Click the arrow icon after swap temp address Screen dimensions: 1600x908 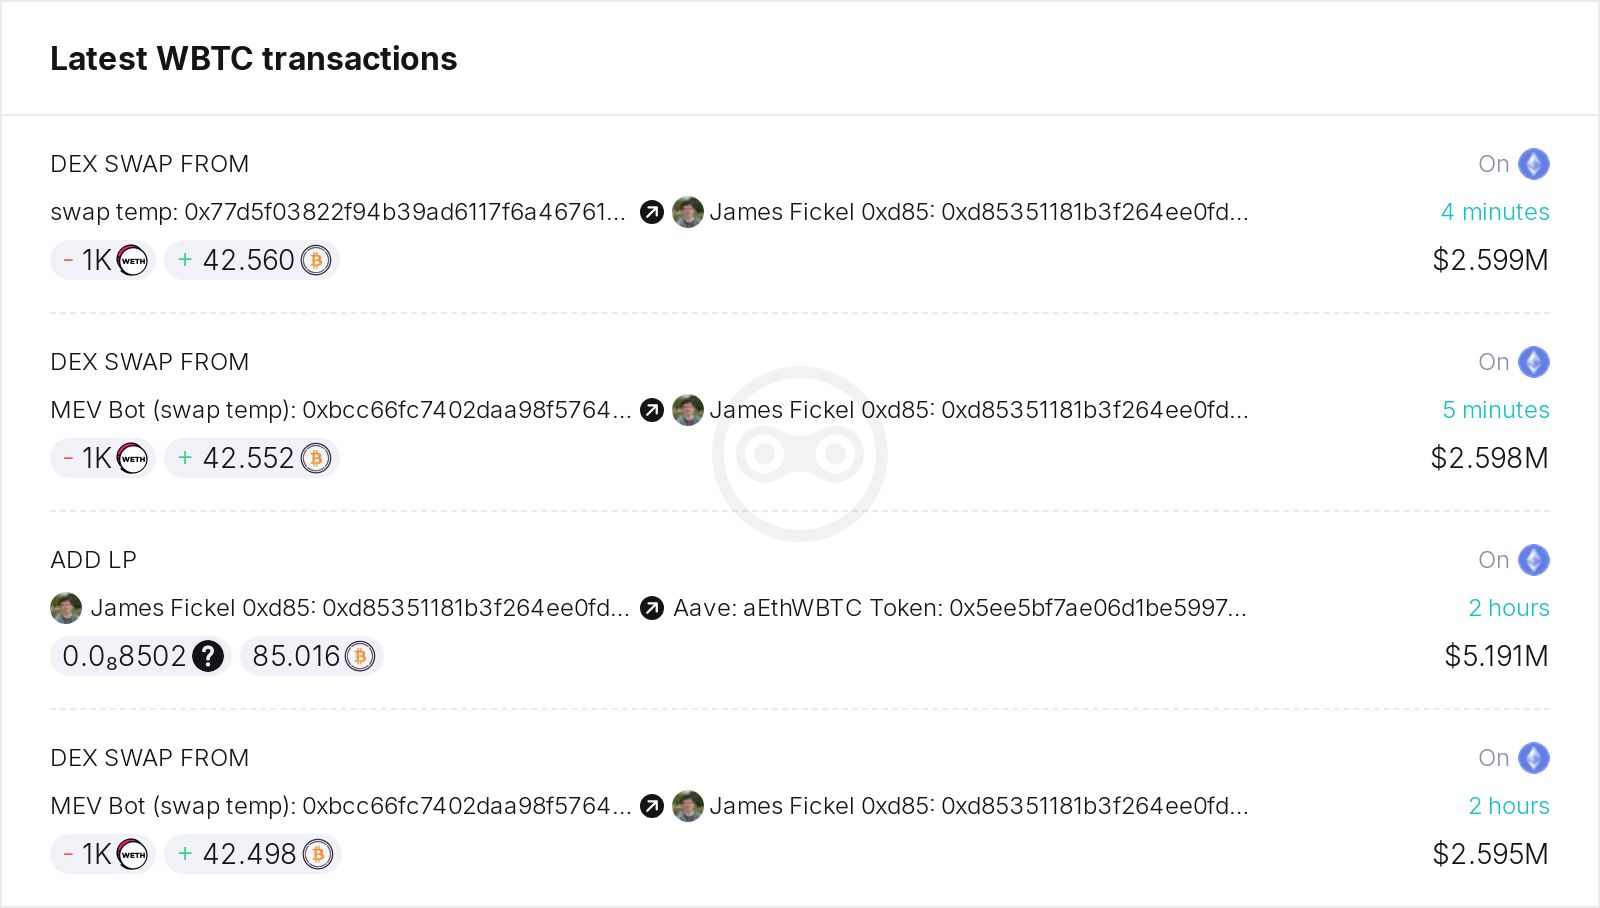coord(651,212)
